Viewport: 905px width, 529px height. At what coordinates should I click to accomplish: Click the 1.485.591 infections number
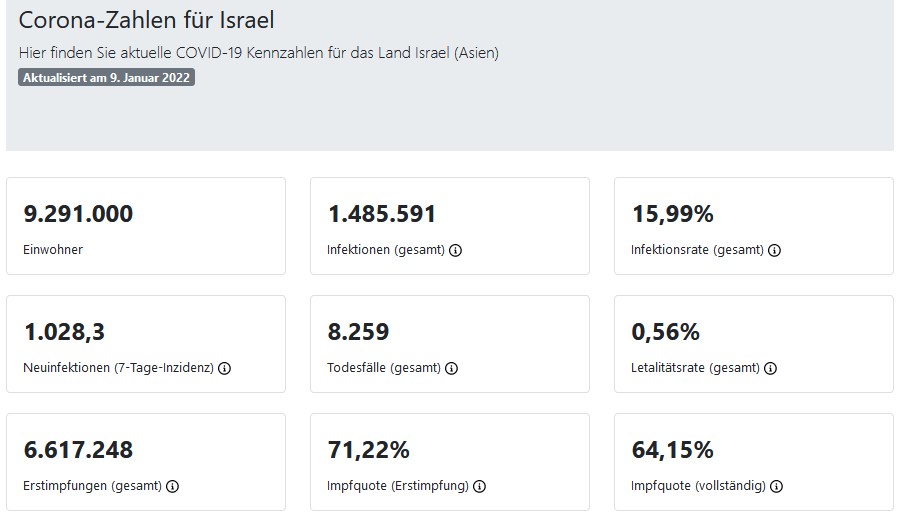(x=382, y=214)
